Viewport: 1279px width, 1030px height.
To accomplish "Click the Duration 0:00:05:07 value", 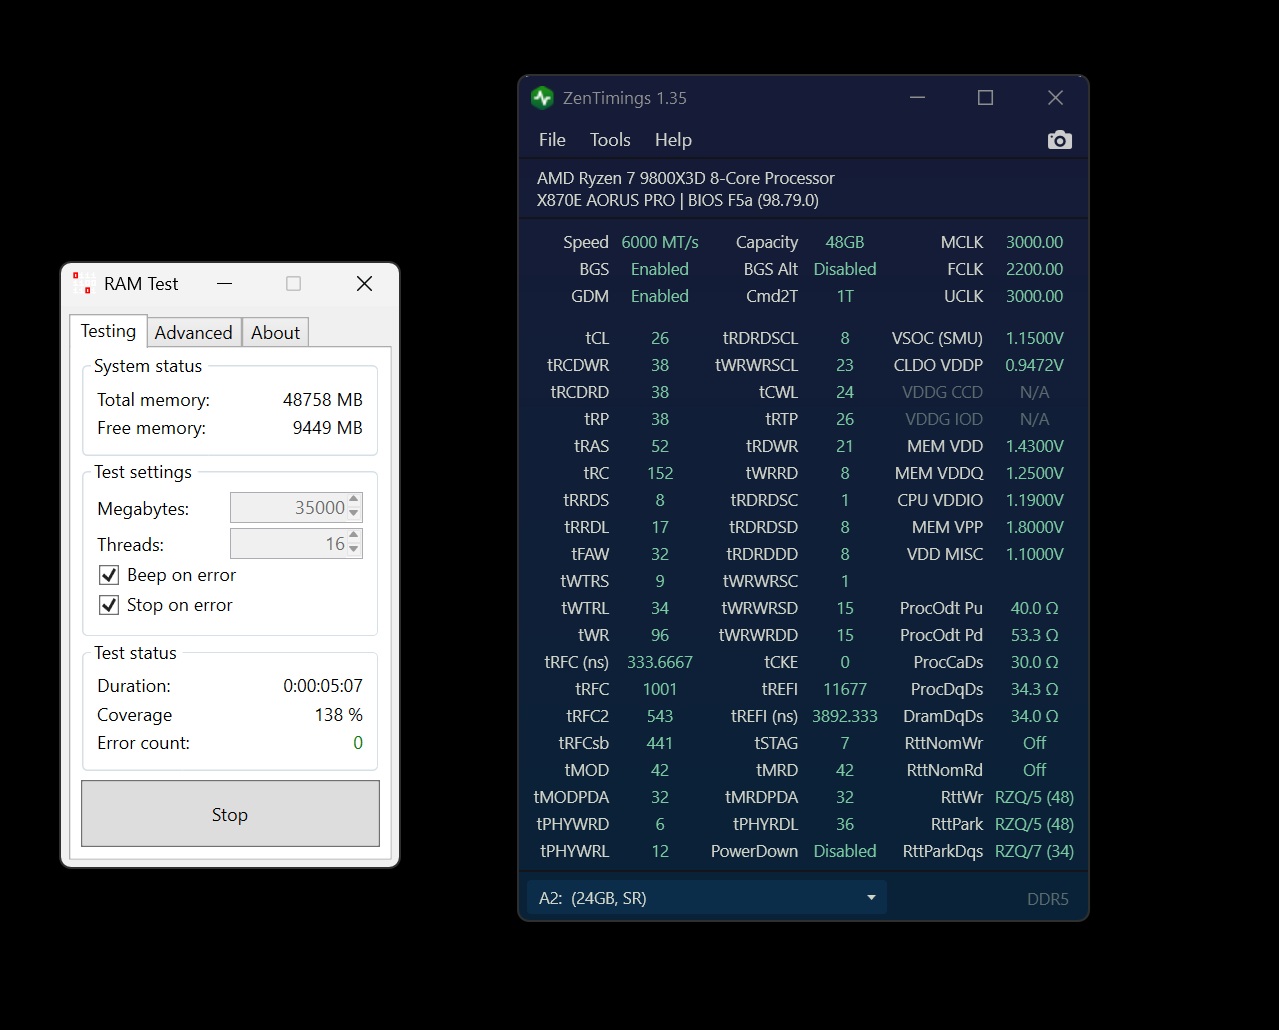I will point(323,686).
